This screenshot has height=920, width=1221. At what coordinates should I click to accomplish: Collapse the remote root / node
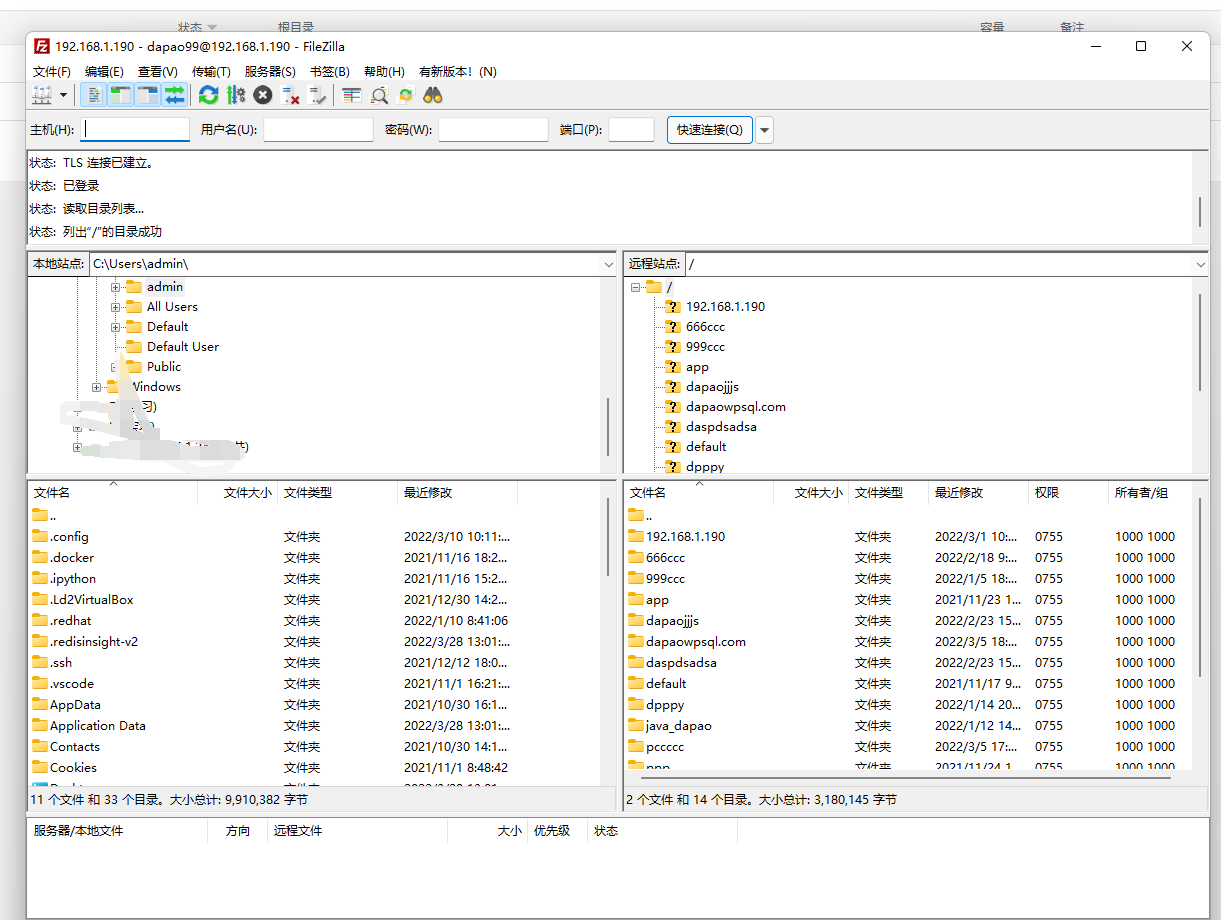pyautogui.click(x=635, y=287)
